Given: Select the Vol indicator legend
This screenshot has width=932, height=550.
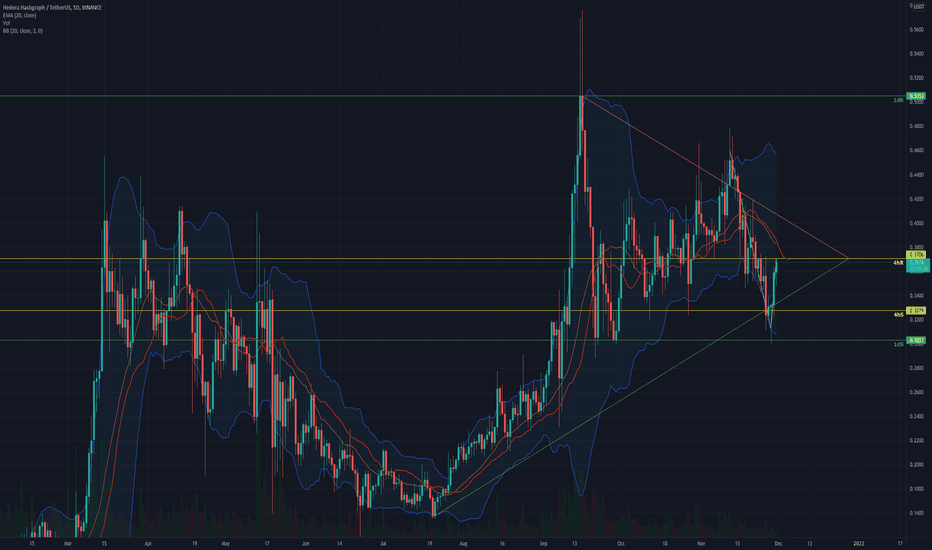Looking at the screenshot, I should pyautogui.click(x=6, y=23).
